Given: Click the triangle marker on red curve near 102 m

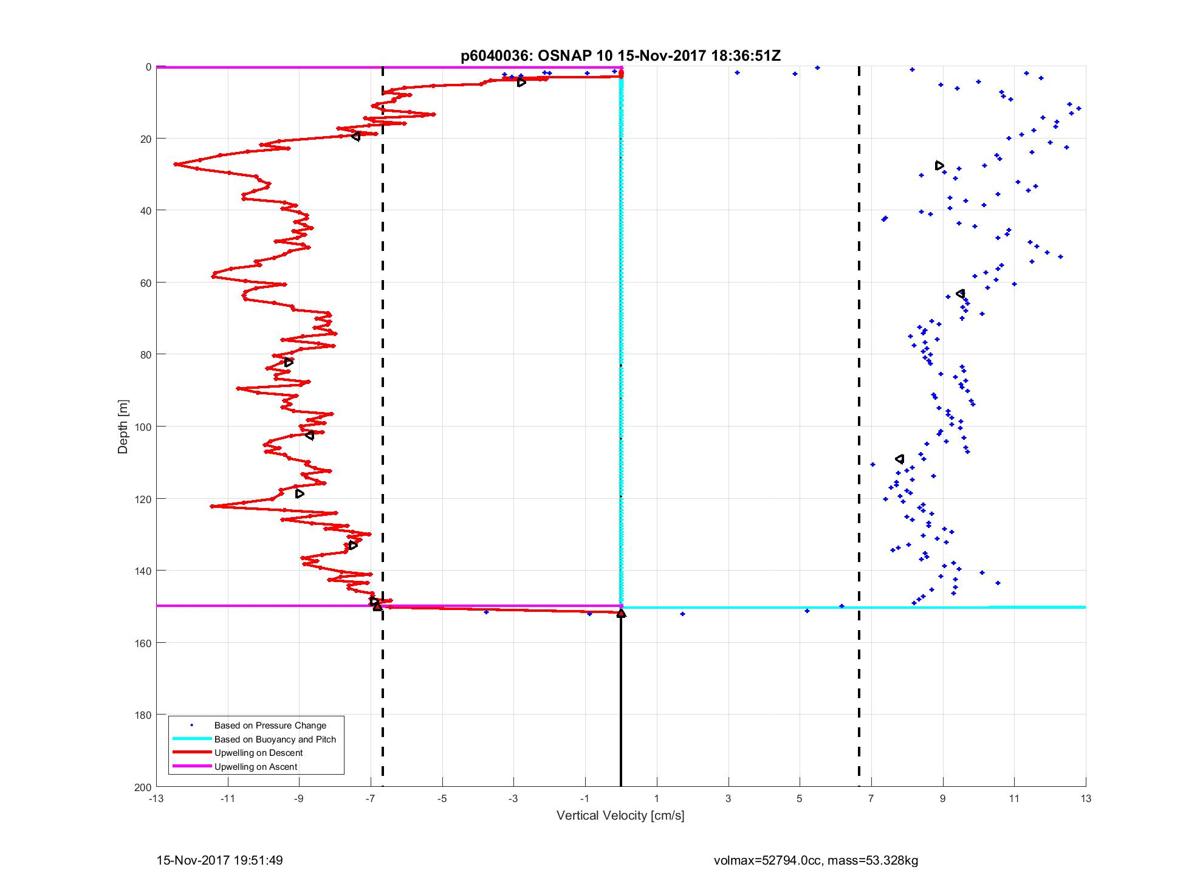Looking at the screenshot, I should [309, 435].
